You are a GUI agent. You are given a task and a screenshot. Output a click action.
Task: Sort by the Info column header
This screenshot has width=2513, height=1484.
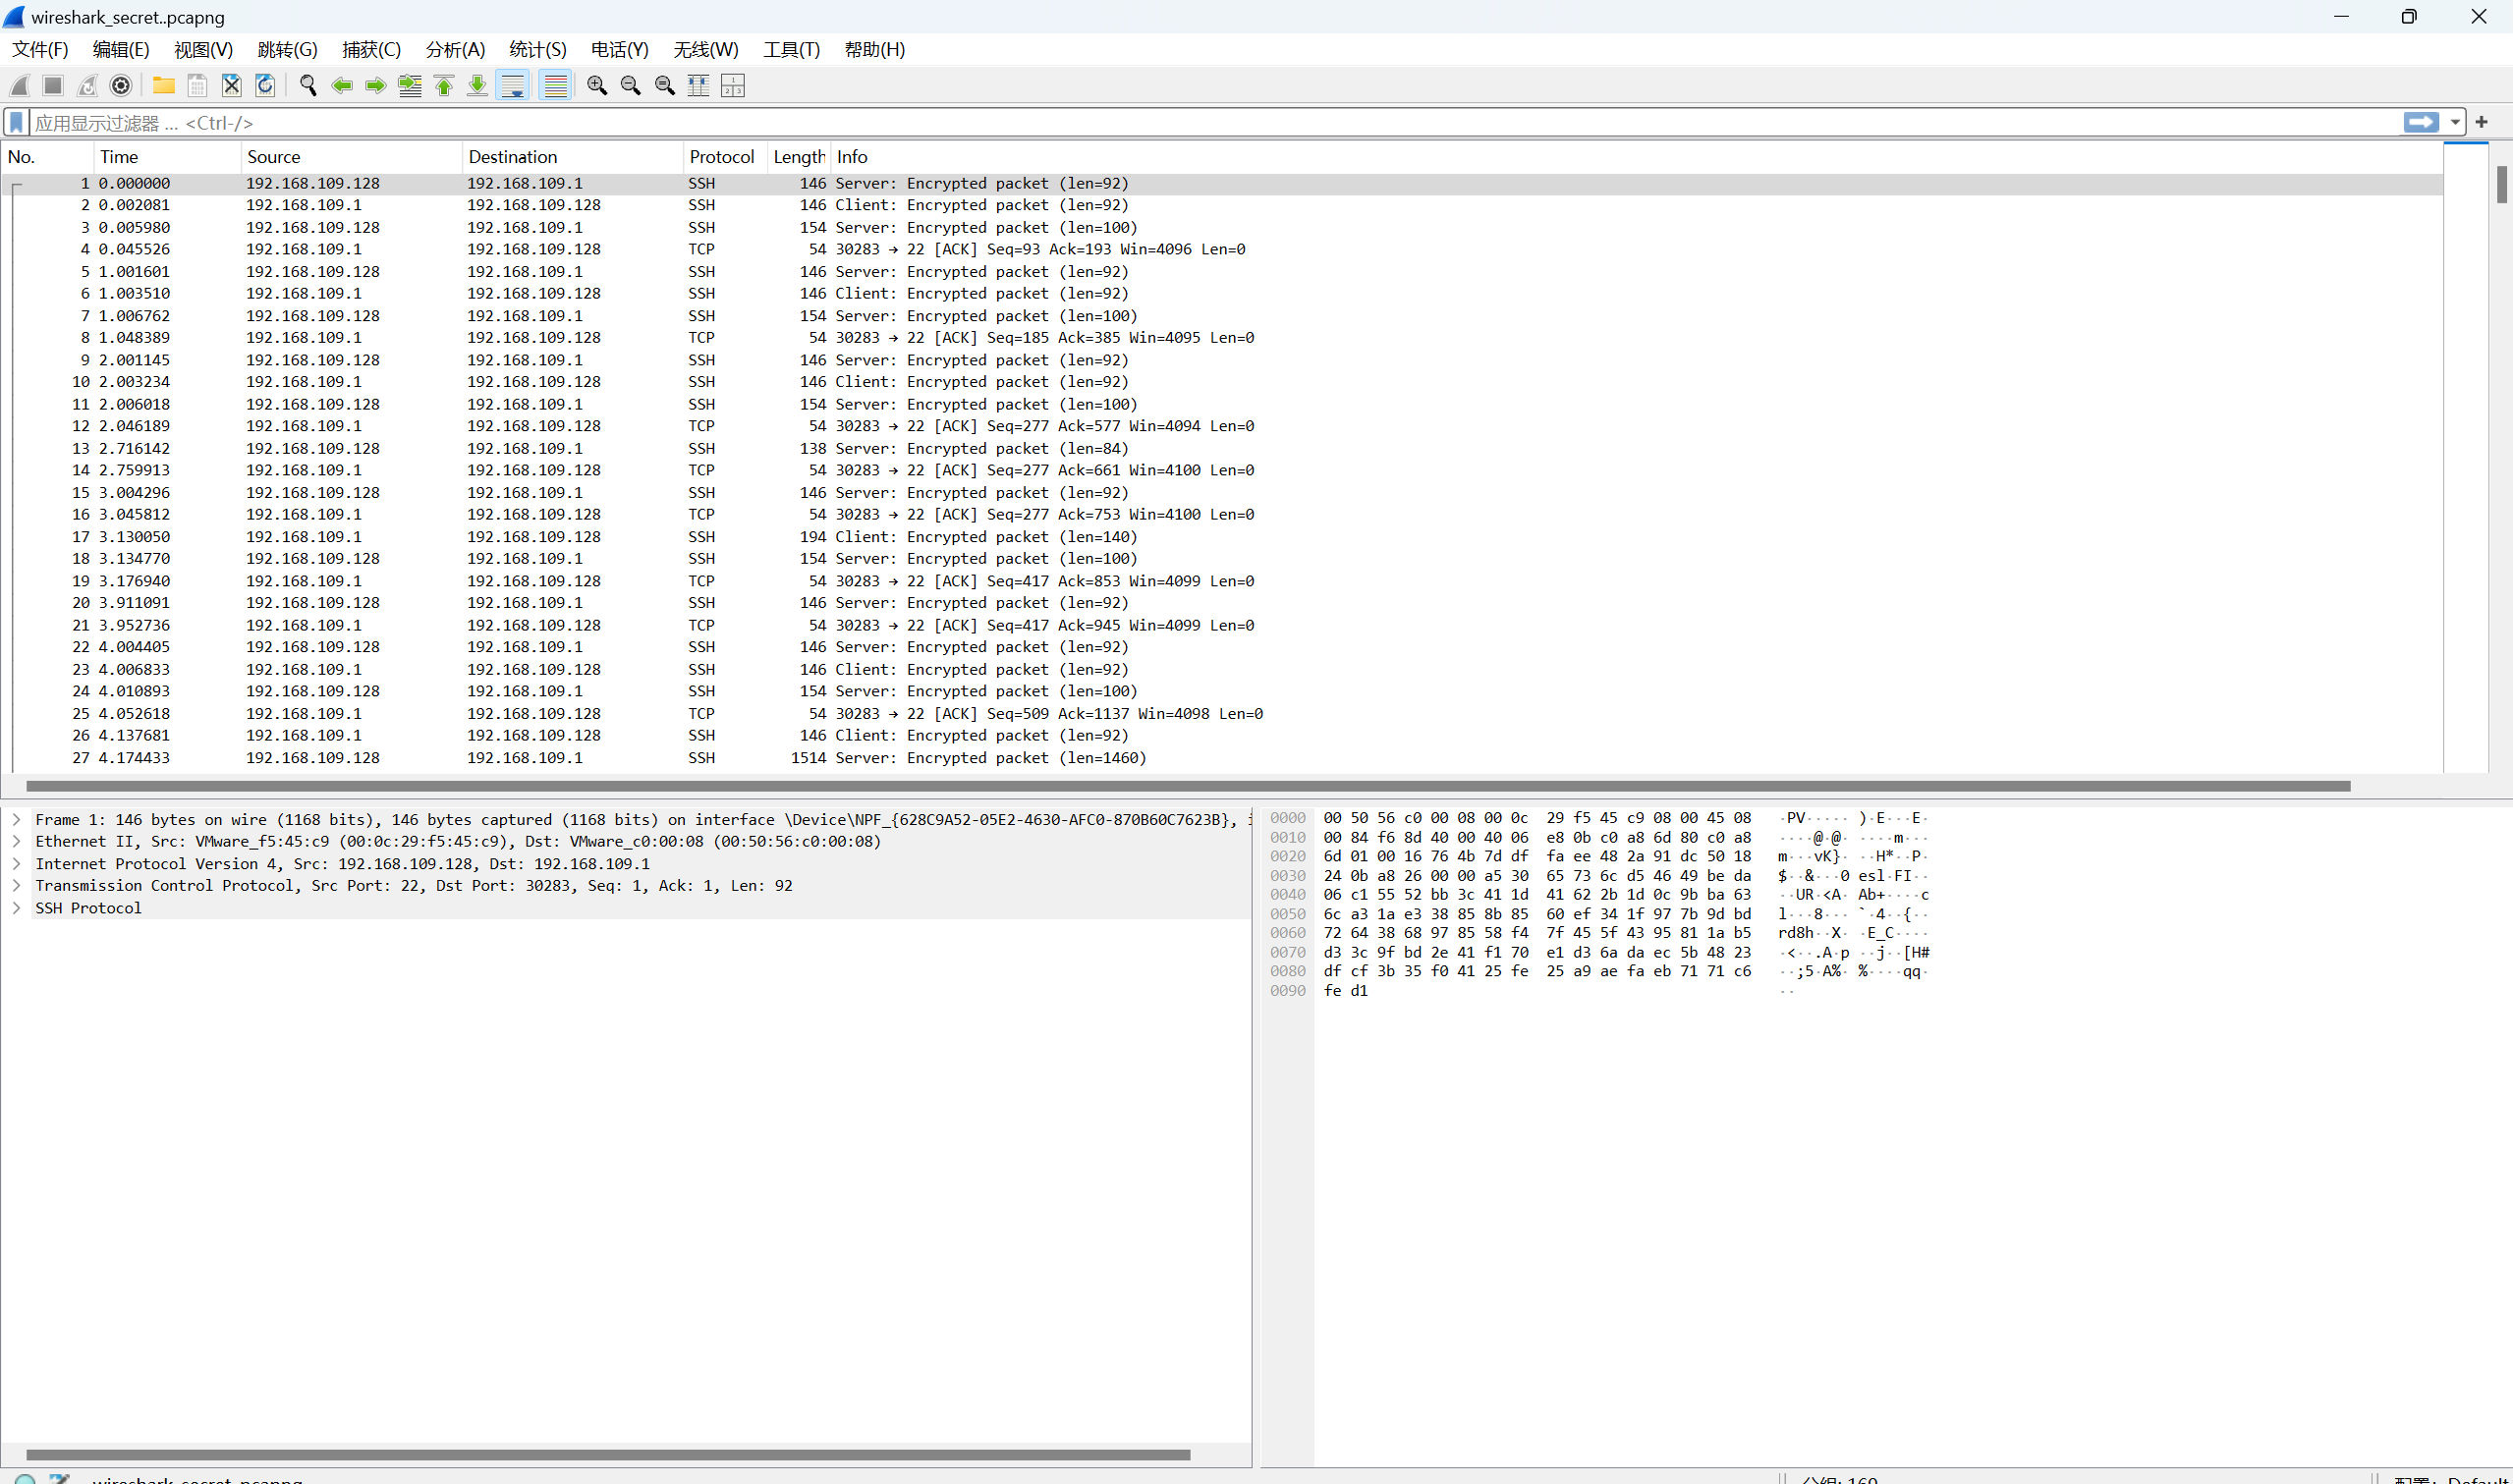pos(1636,157)
